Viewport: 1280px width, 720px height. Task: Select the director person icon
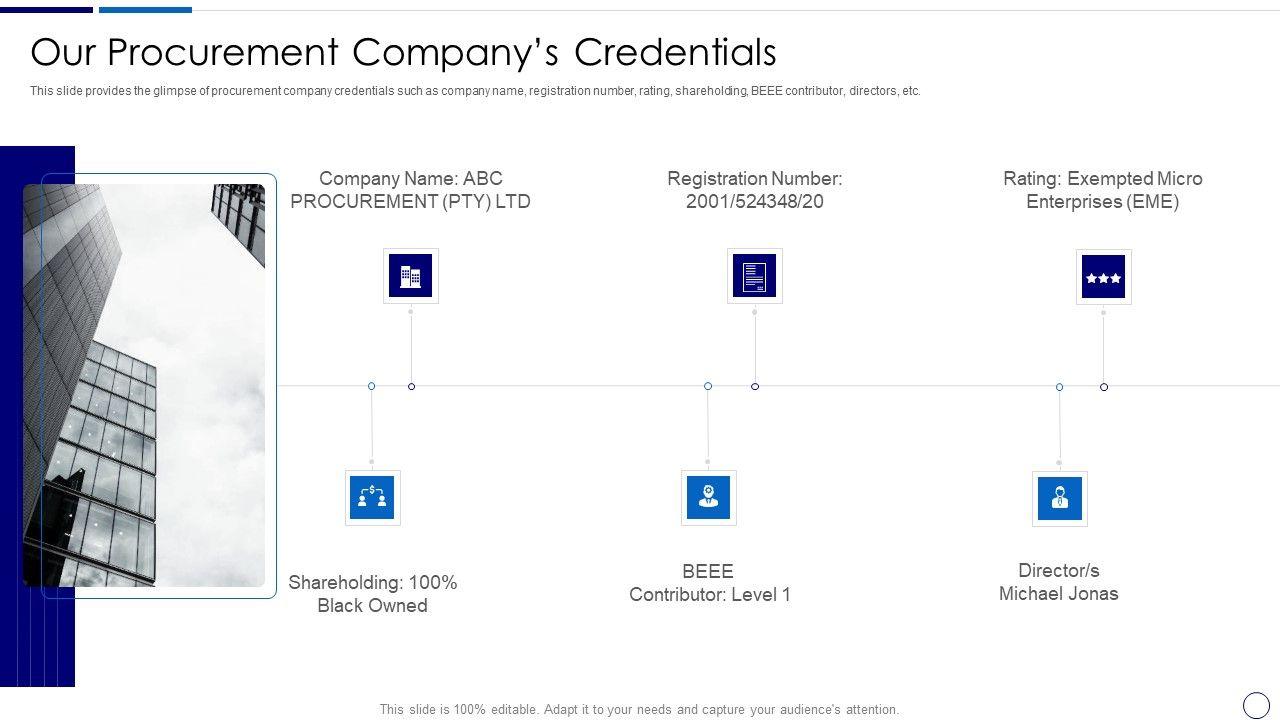coord(1060,499)
